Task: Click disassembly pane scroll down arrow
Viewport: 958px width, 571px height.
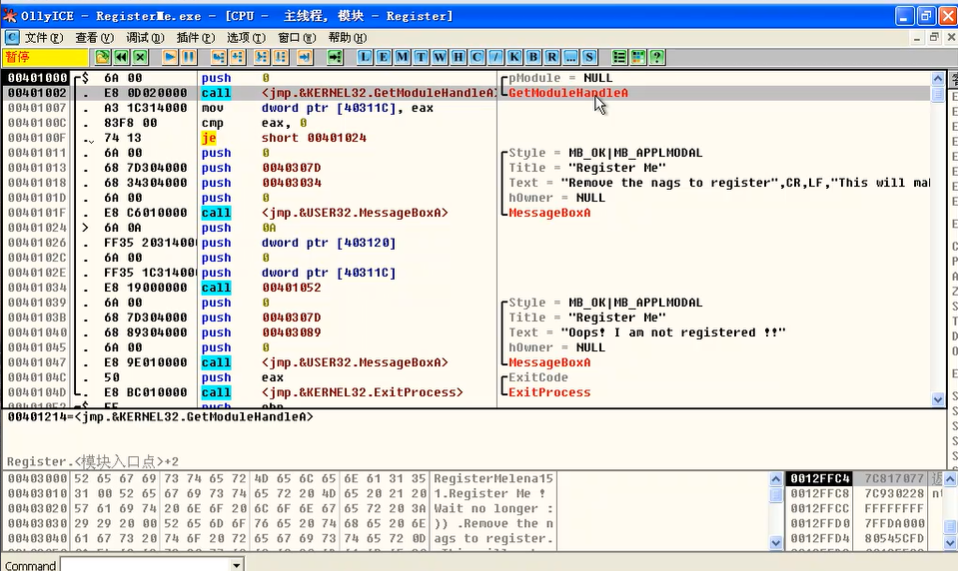Action: point(938,399)
